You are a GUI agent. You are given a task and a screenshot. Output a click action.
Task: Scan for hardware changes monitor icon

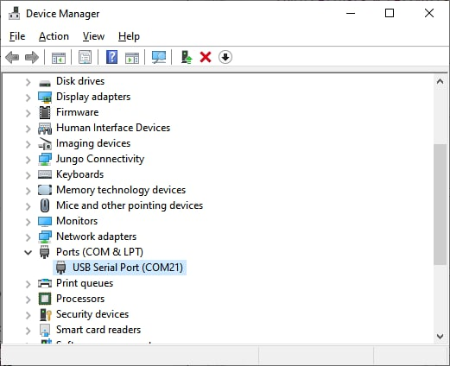[x=159, y=57]
